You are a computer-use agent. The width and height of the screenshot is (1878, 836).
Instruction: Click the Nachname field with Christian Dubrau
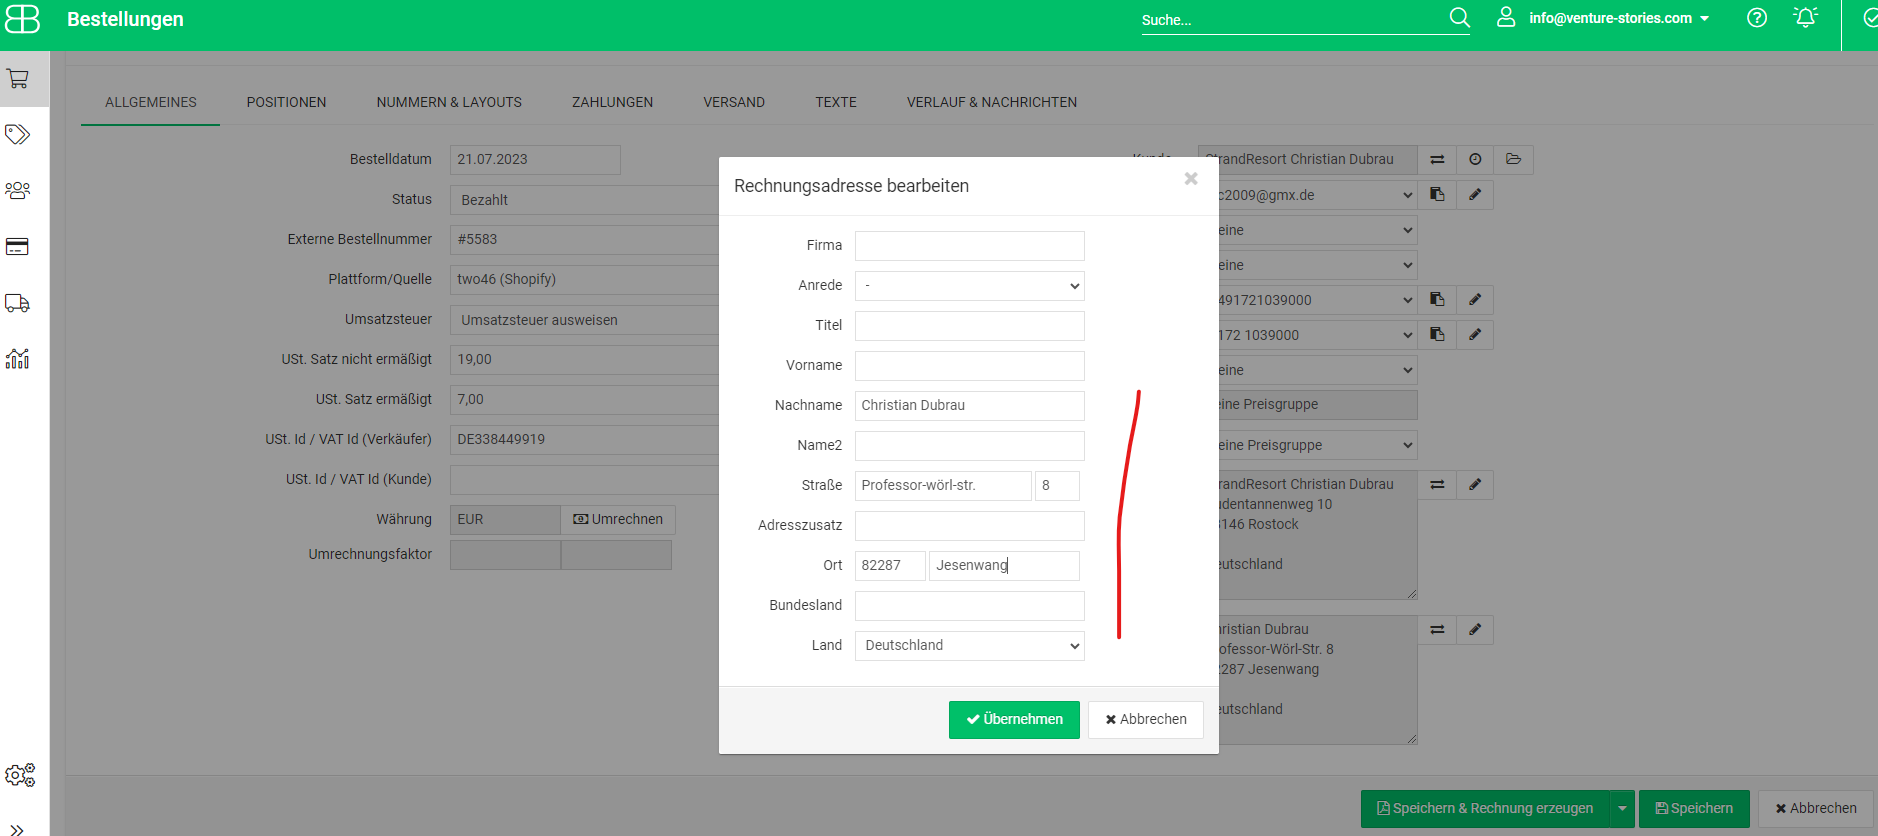pyautogui.click(x=970, y=406)
